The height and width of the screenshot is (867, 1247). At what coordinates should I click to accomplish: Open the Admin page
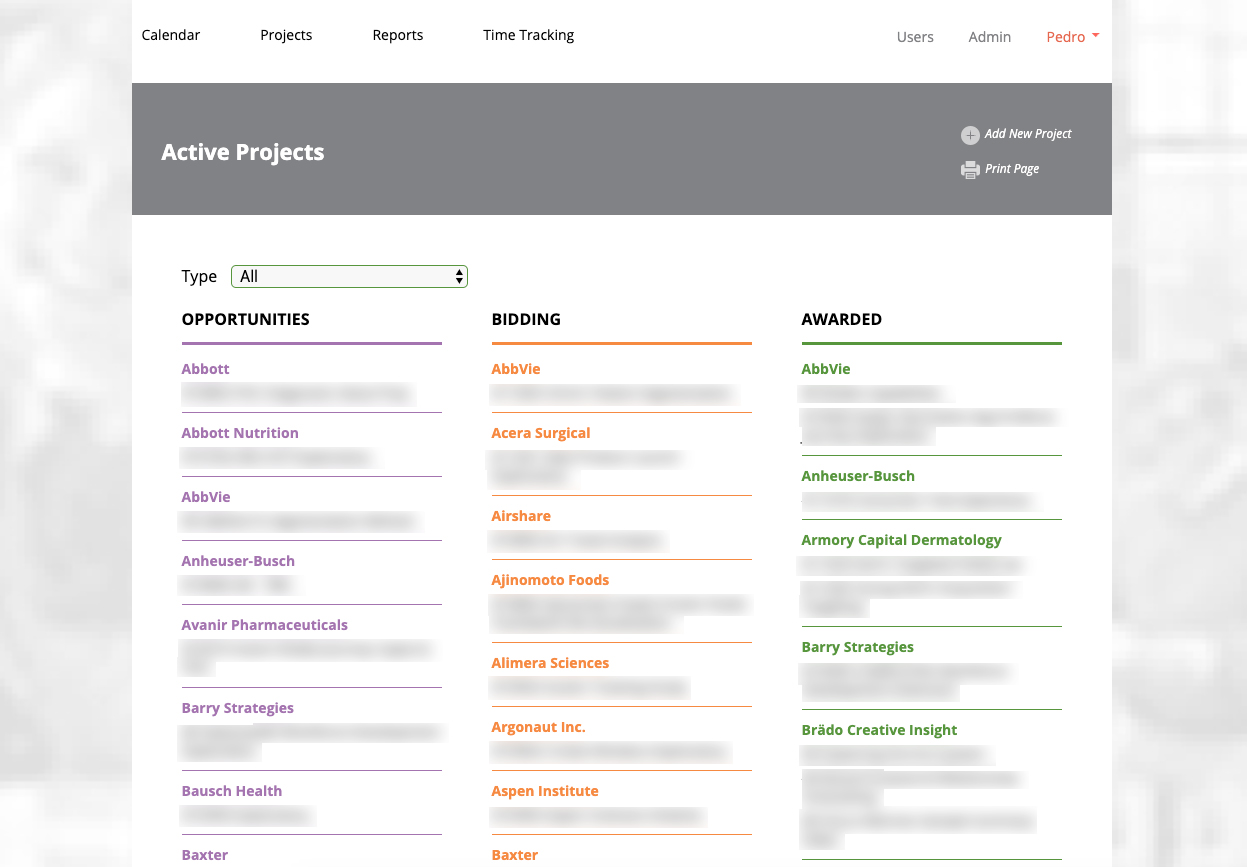[x=990, y=37]
